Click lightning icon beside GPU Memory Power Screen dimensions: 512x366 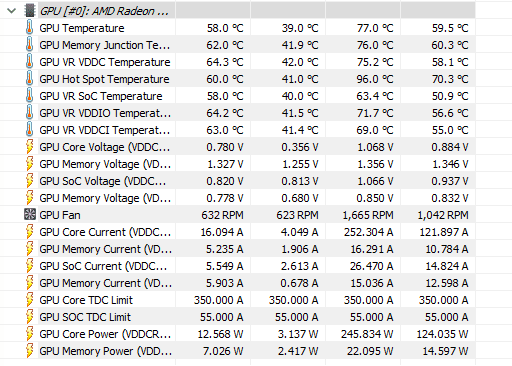30,351
